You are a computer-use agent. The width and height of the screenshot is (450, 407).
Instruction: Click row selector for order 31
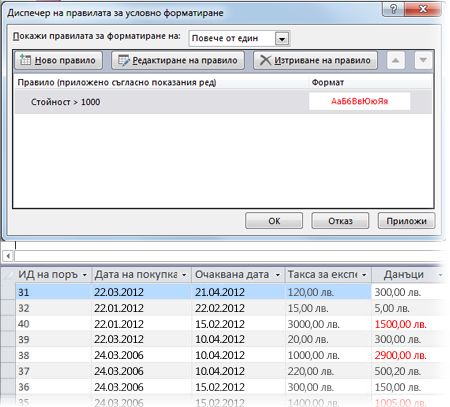coord(8,292)
